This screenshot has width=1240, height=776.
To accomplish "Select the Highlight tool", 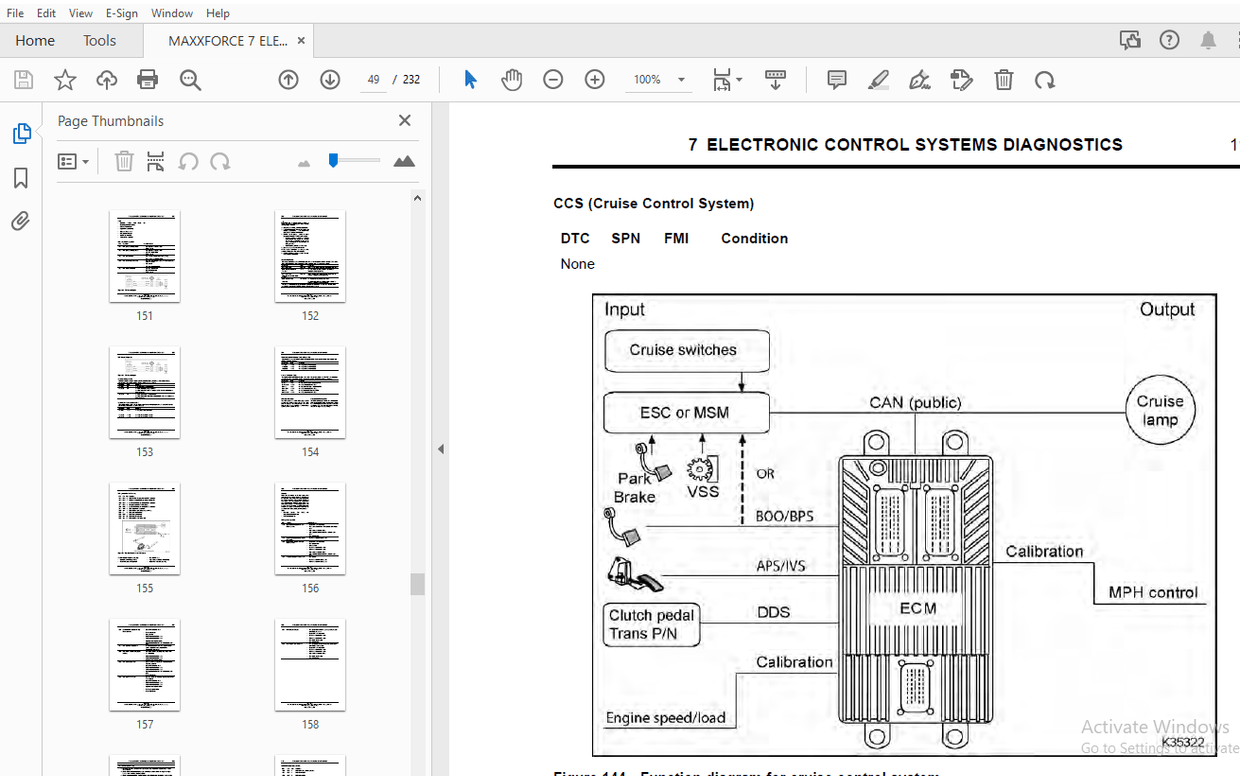I will pos(878,79).
